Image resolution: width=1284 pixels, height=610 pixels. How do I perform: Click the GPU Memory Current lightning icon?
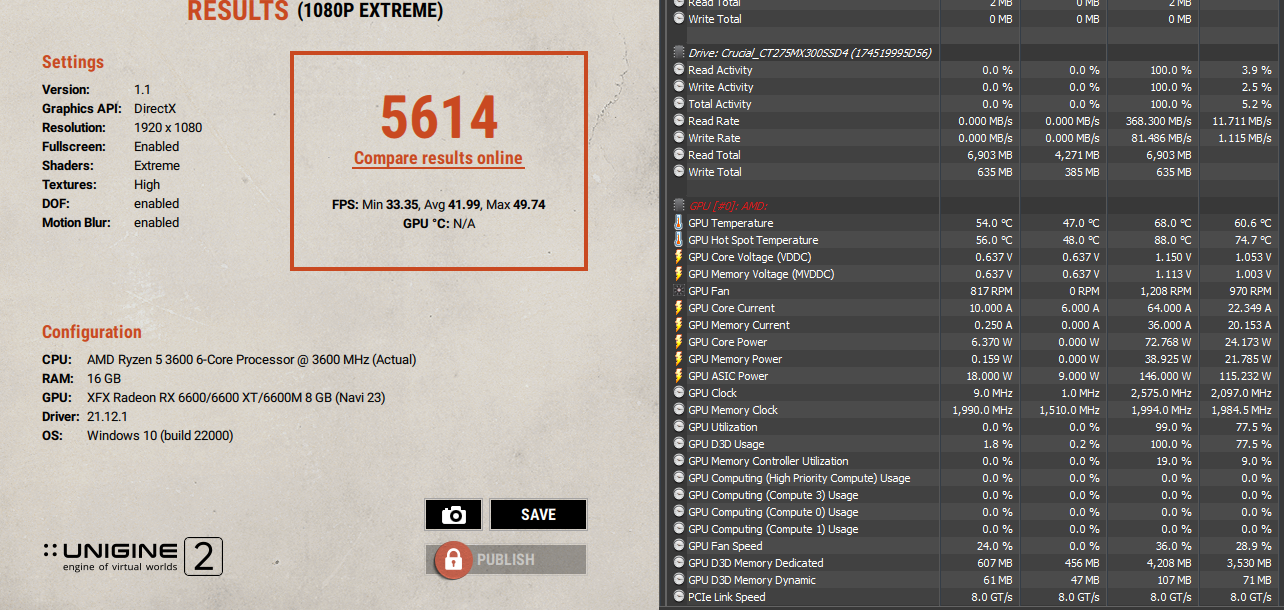679,325
